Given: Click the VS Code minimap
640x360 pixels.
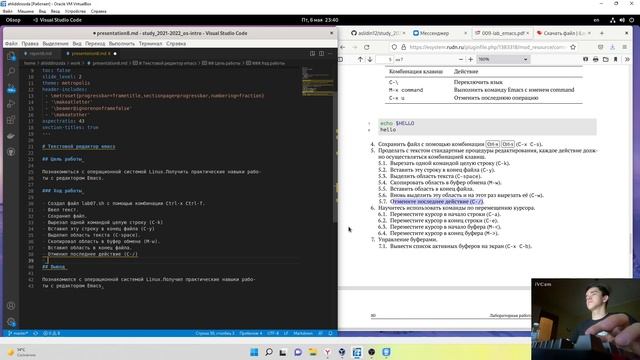Looking at the screenshot, I should click(318, 82).
